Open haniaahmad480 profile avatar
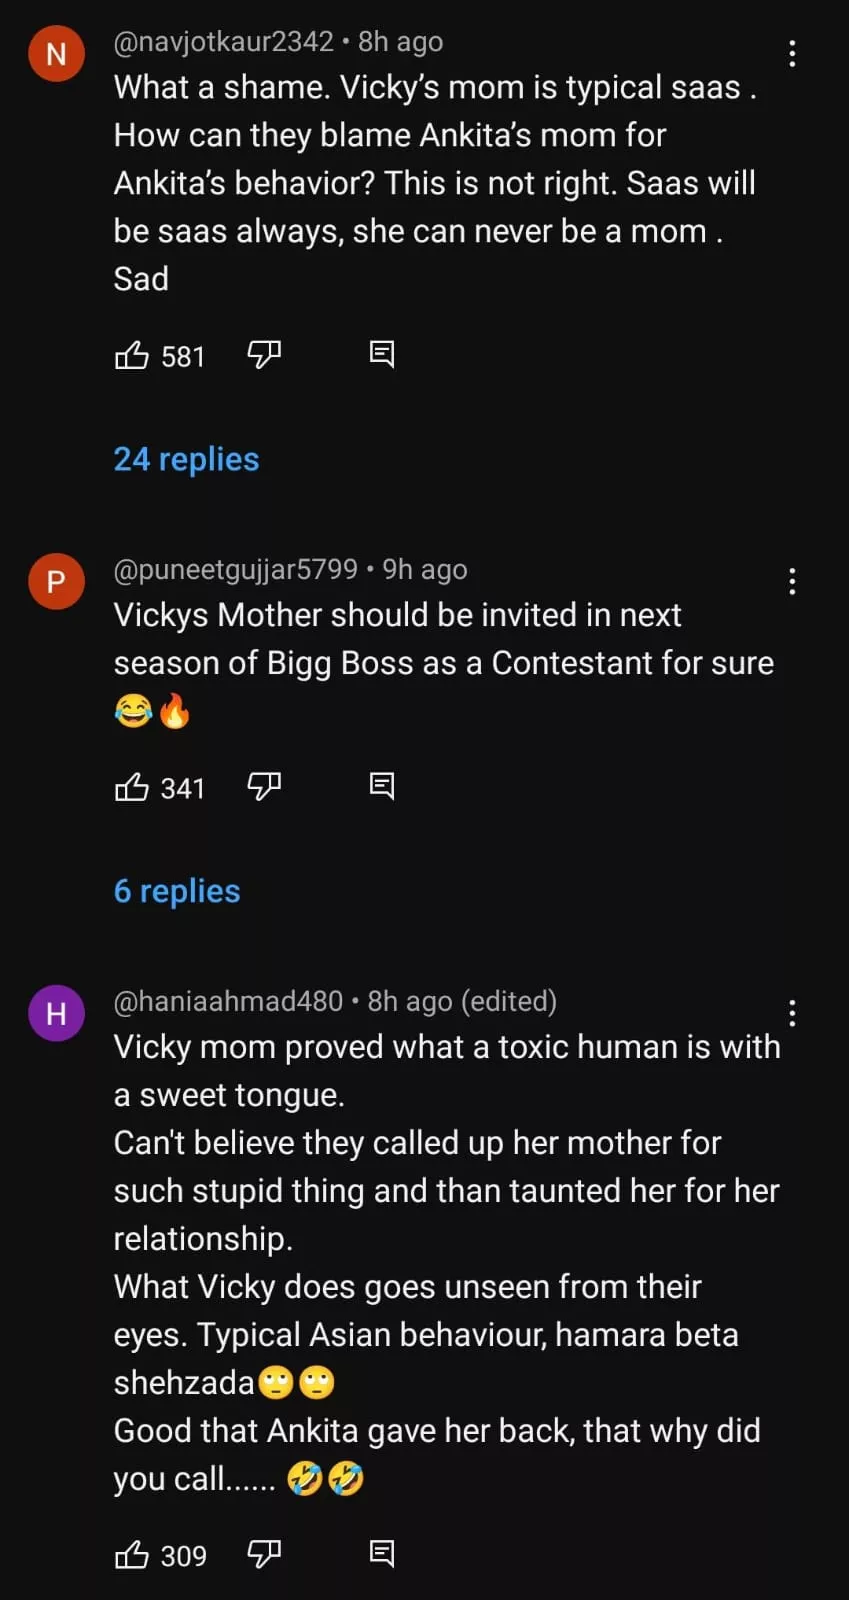Image resolution: width=849 pixels, height=1600 pixels. (56, 1014)
